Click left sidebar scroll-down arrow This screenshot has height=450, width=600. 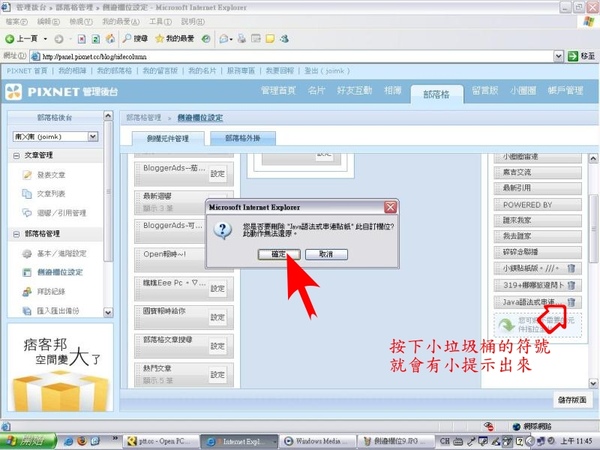(x=108, y=312)
